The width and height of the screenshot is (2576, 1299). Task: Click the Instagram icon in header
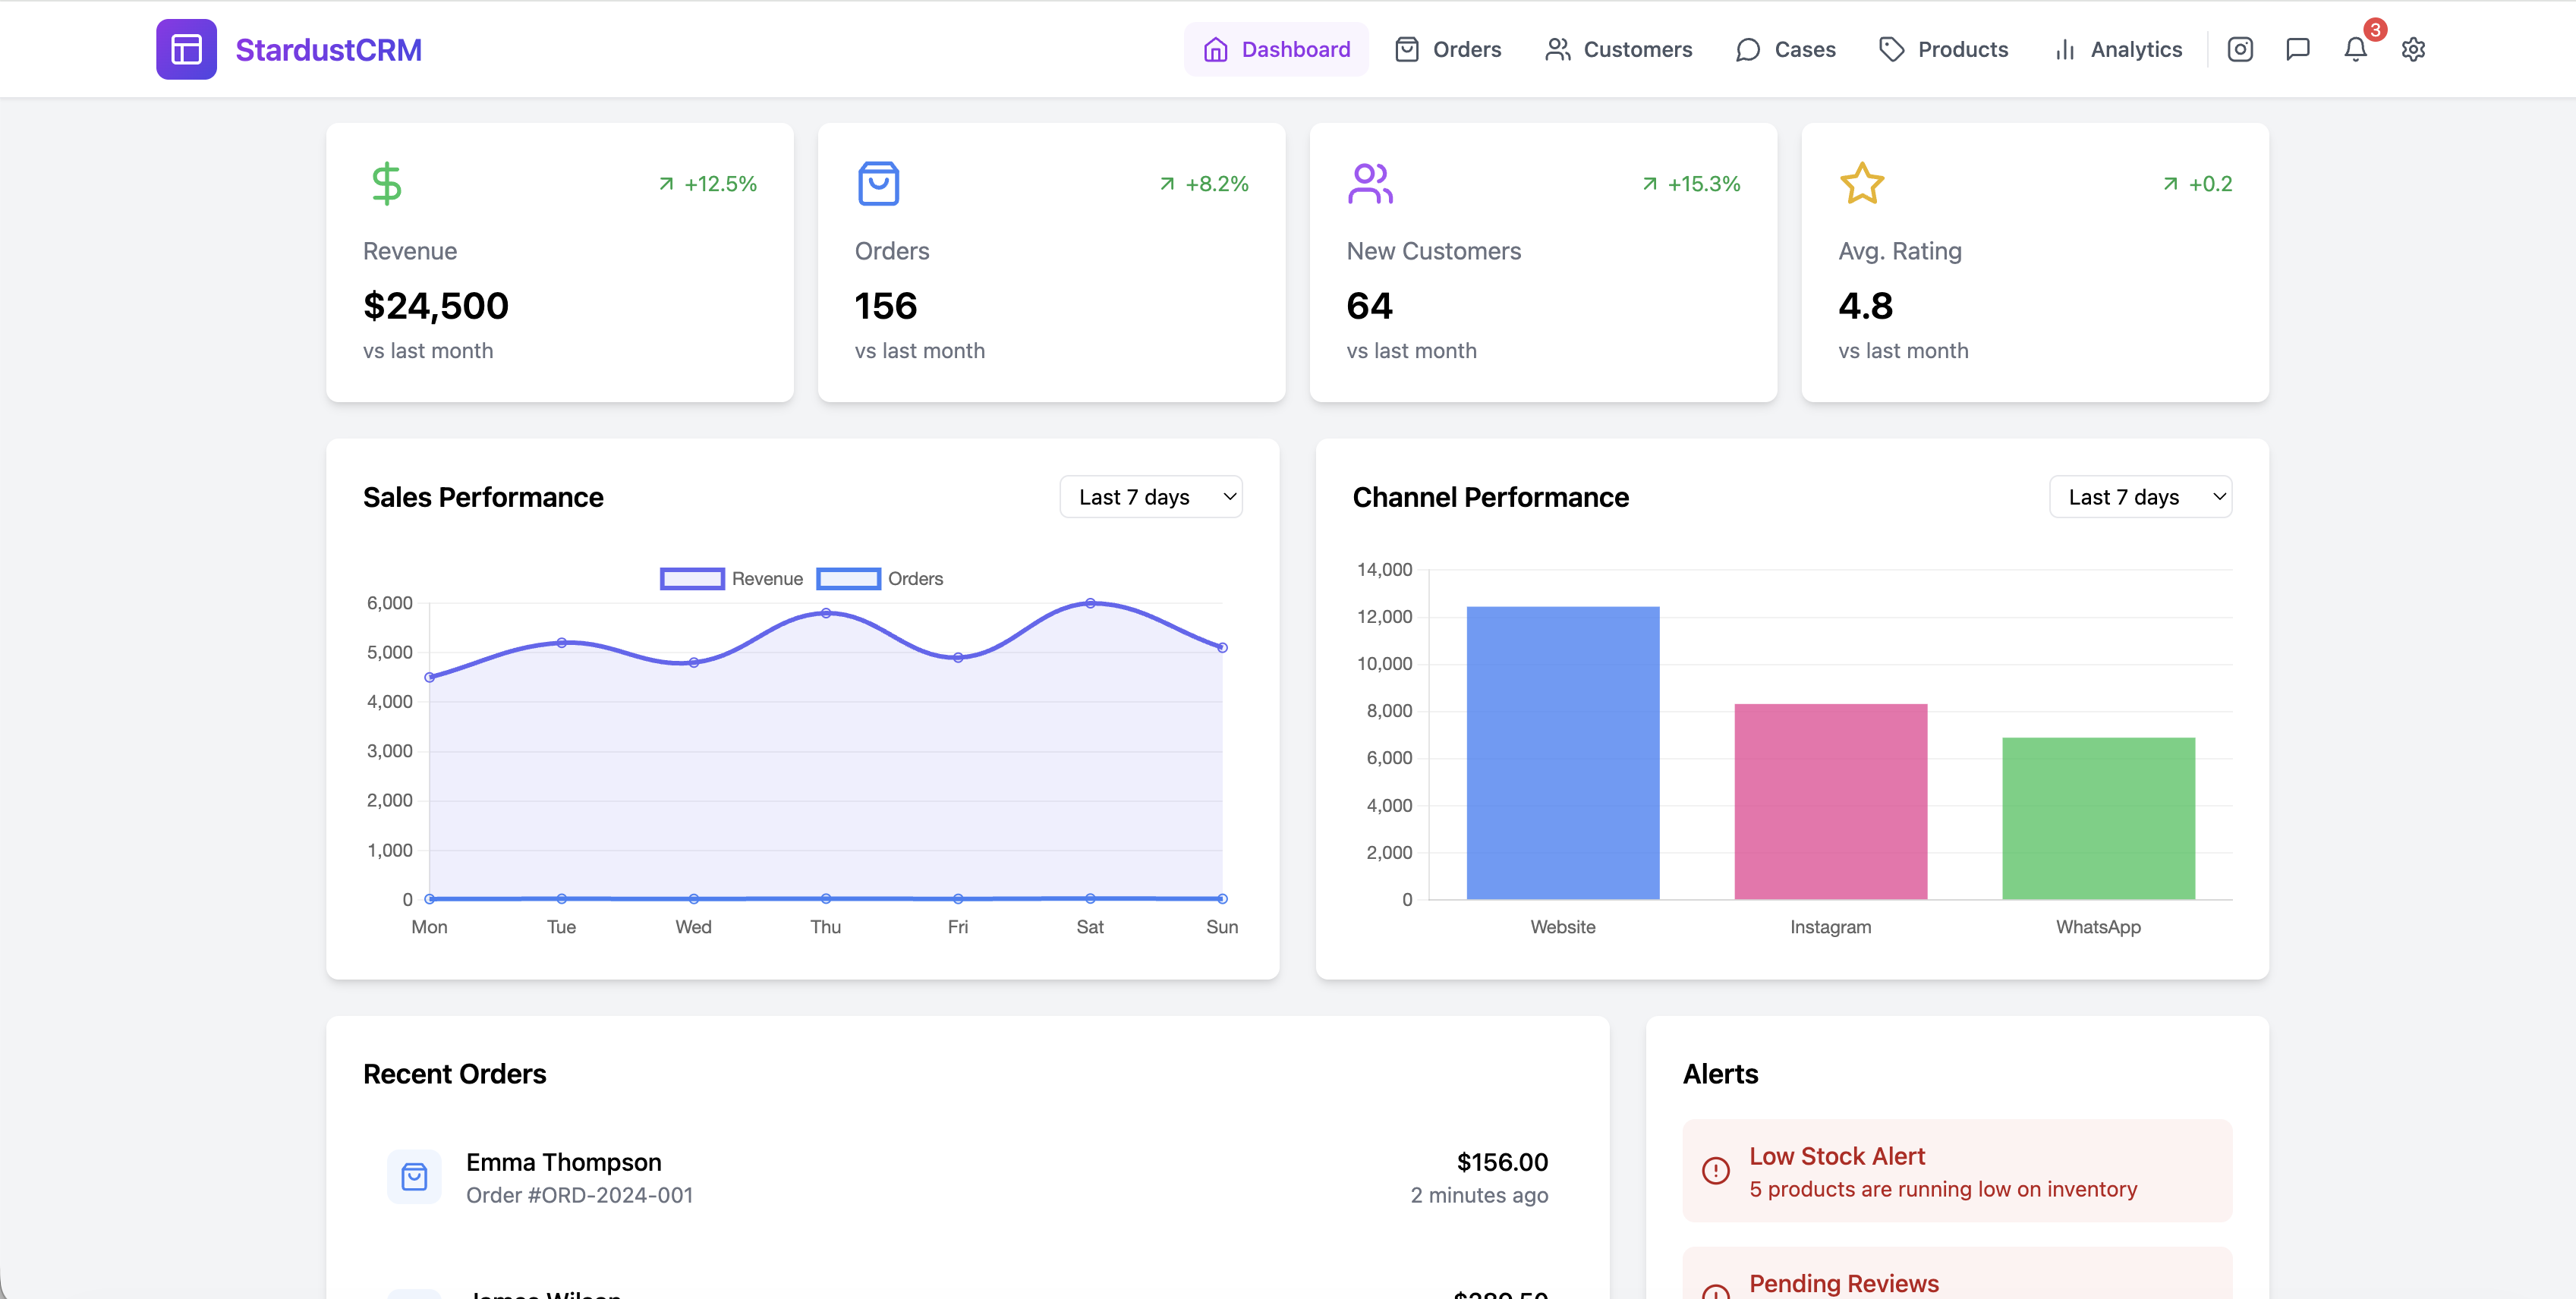(x=2240, y=49)
